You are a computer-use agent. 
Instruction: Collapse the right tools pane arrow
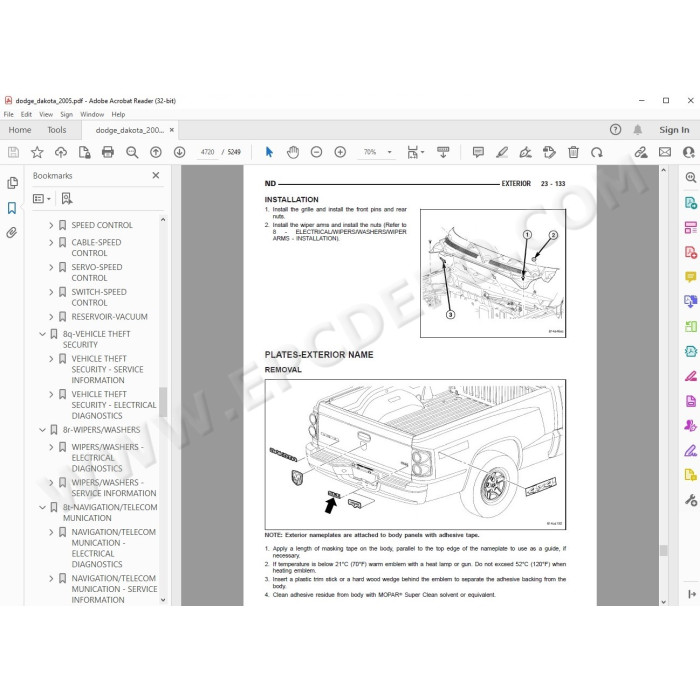(692, 594)
